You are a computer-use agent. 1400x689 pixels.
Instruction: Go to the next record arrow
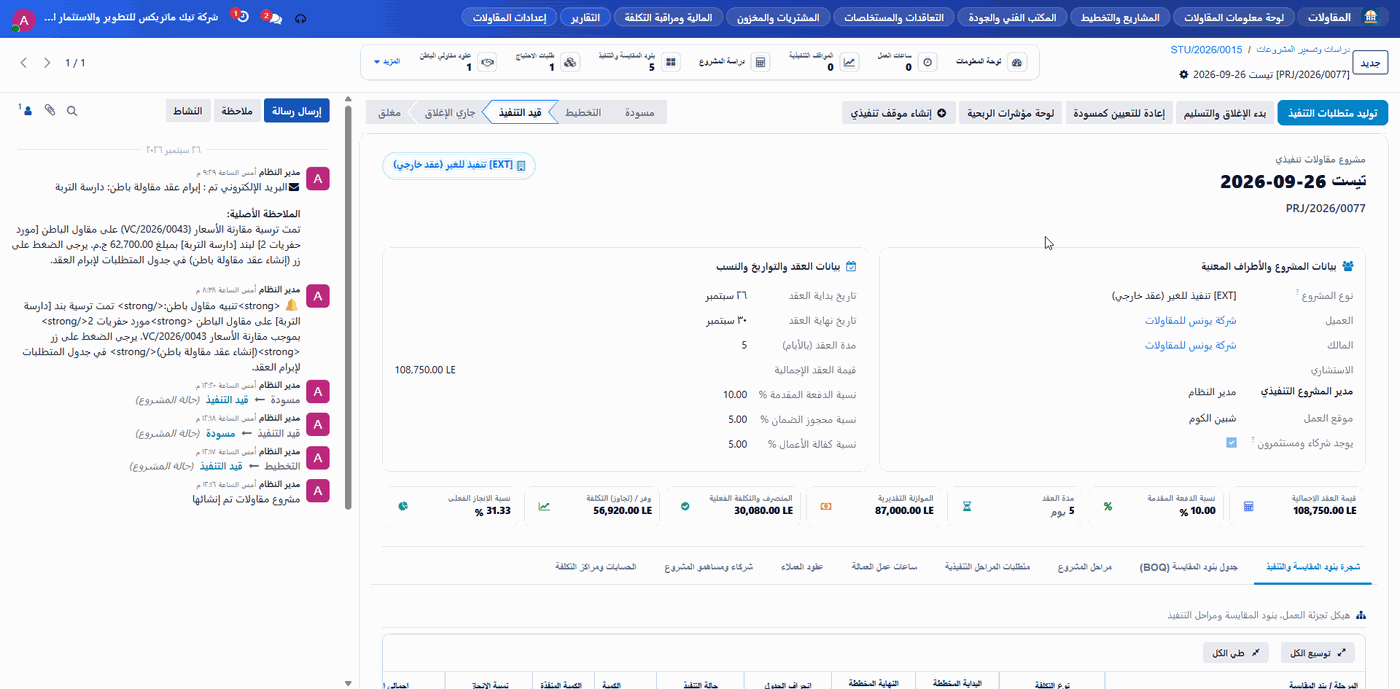pyautogui.click(x=23, y=63)
